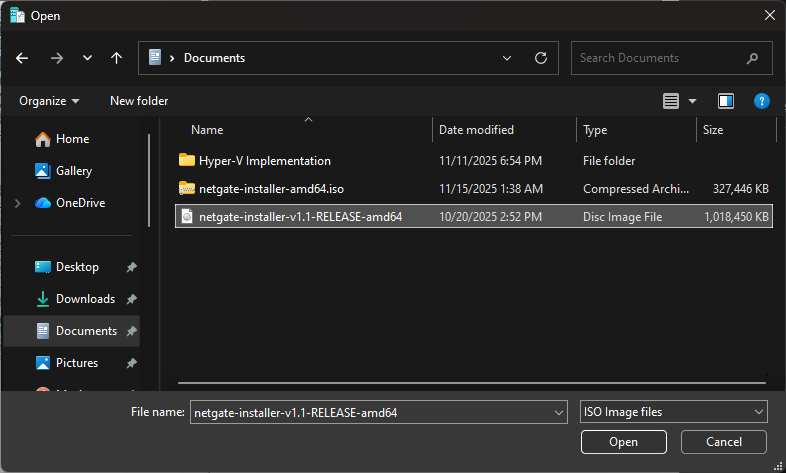786x473 pixels.
Task: Open Gallery in the navigation pane
Action: point(74,171)
